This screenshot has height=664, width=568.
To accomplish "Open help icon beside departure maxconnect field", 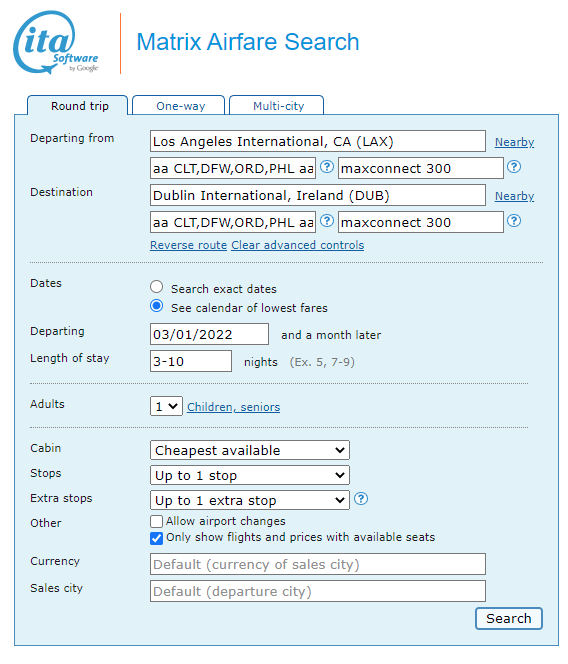I will click(x=514, y=167).
